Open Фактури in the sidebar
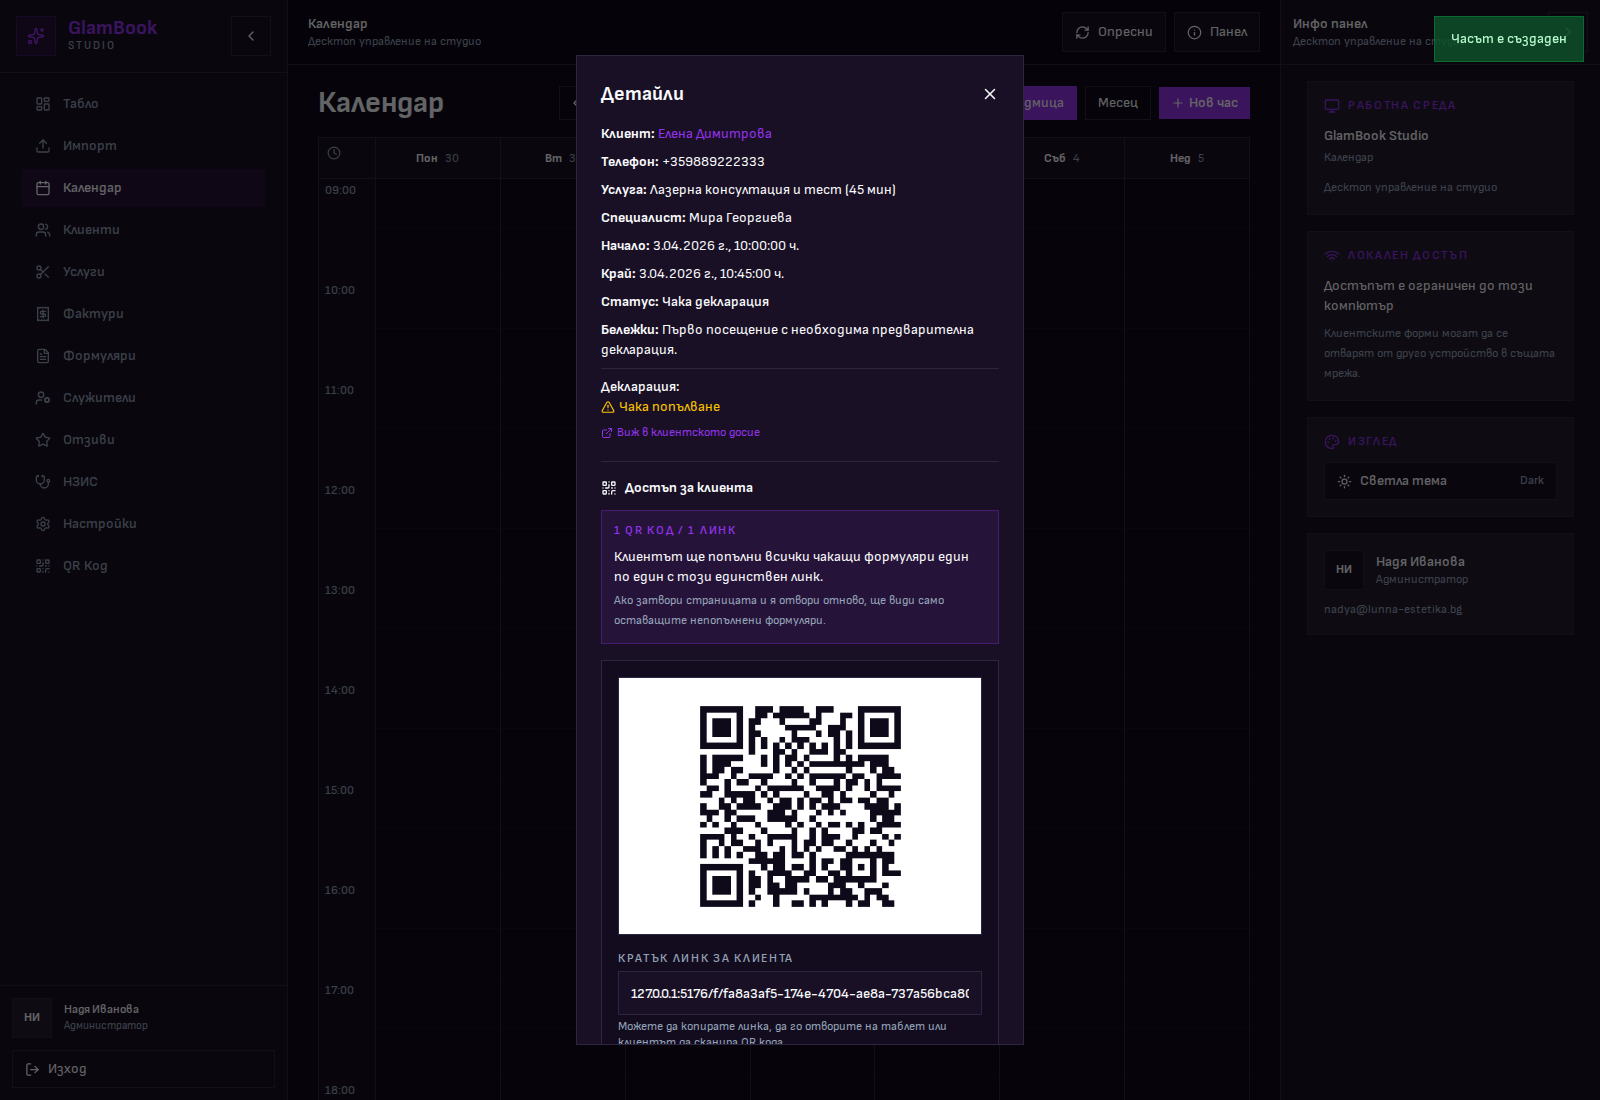Image resolution: width=1600 pixels, height=1100 pixels. point(93,314)
